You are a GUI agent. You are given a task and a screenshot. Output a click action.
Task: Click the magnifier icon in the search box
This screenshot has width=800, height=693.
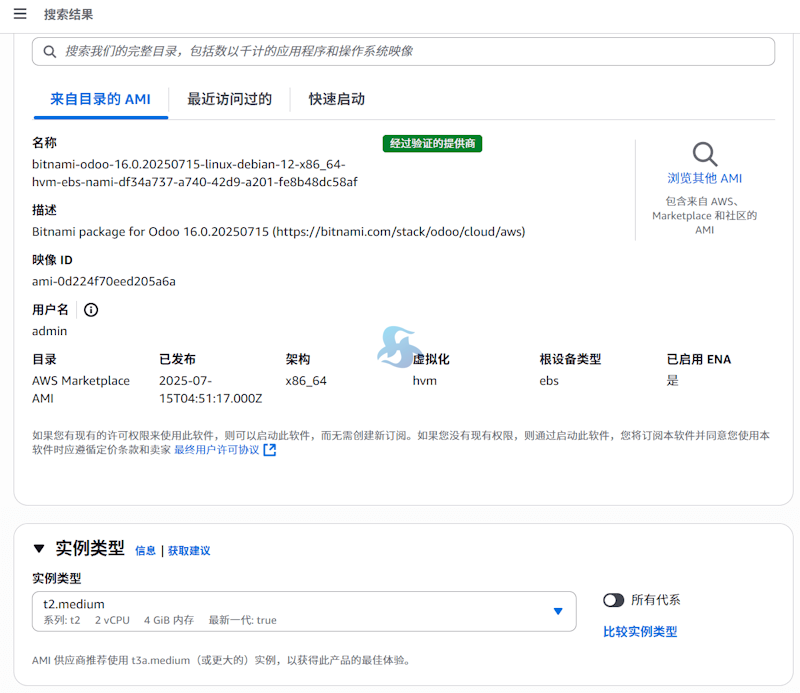tap(49, 51)
